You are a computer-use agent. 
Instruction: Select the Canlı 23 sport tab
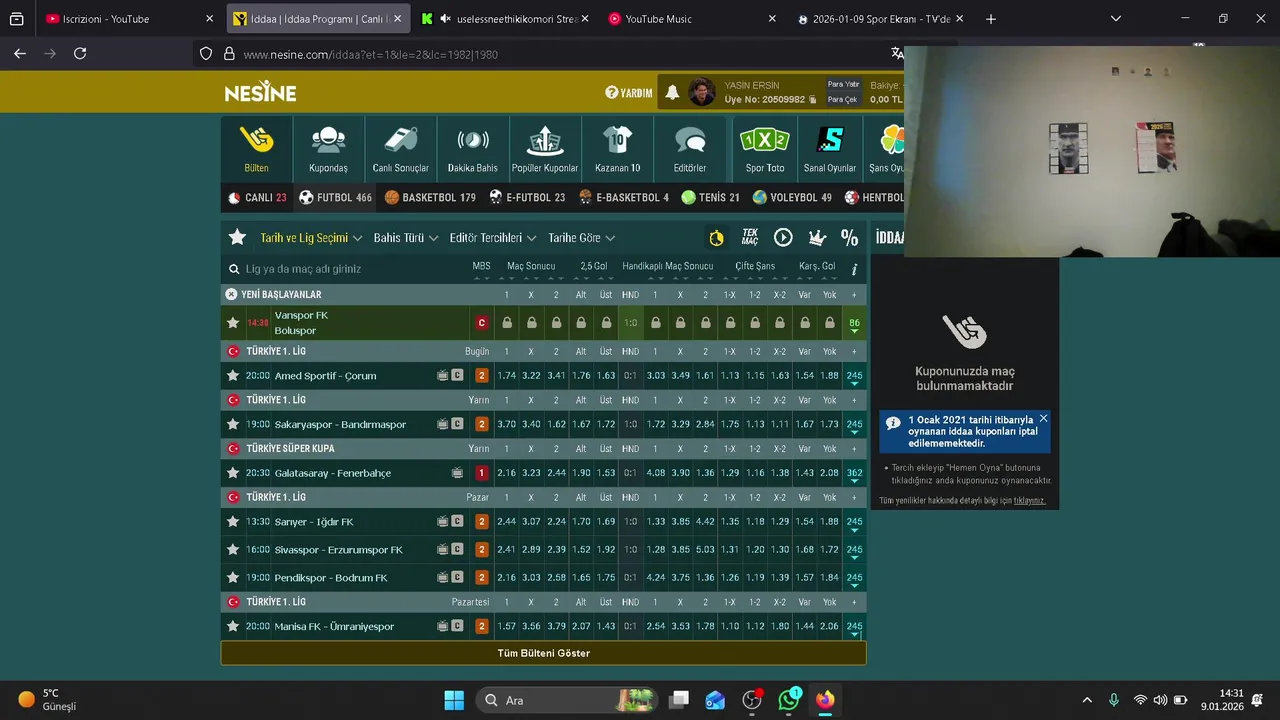[x=257, y=198]
